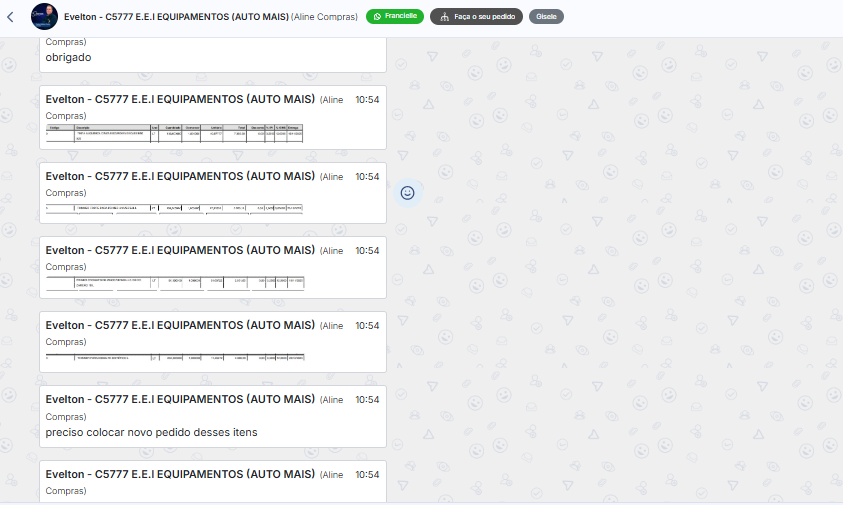Open the contact title Evelton - C5777 in the header
The image size is (843, 505).
click(175, 17)
